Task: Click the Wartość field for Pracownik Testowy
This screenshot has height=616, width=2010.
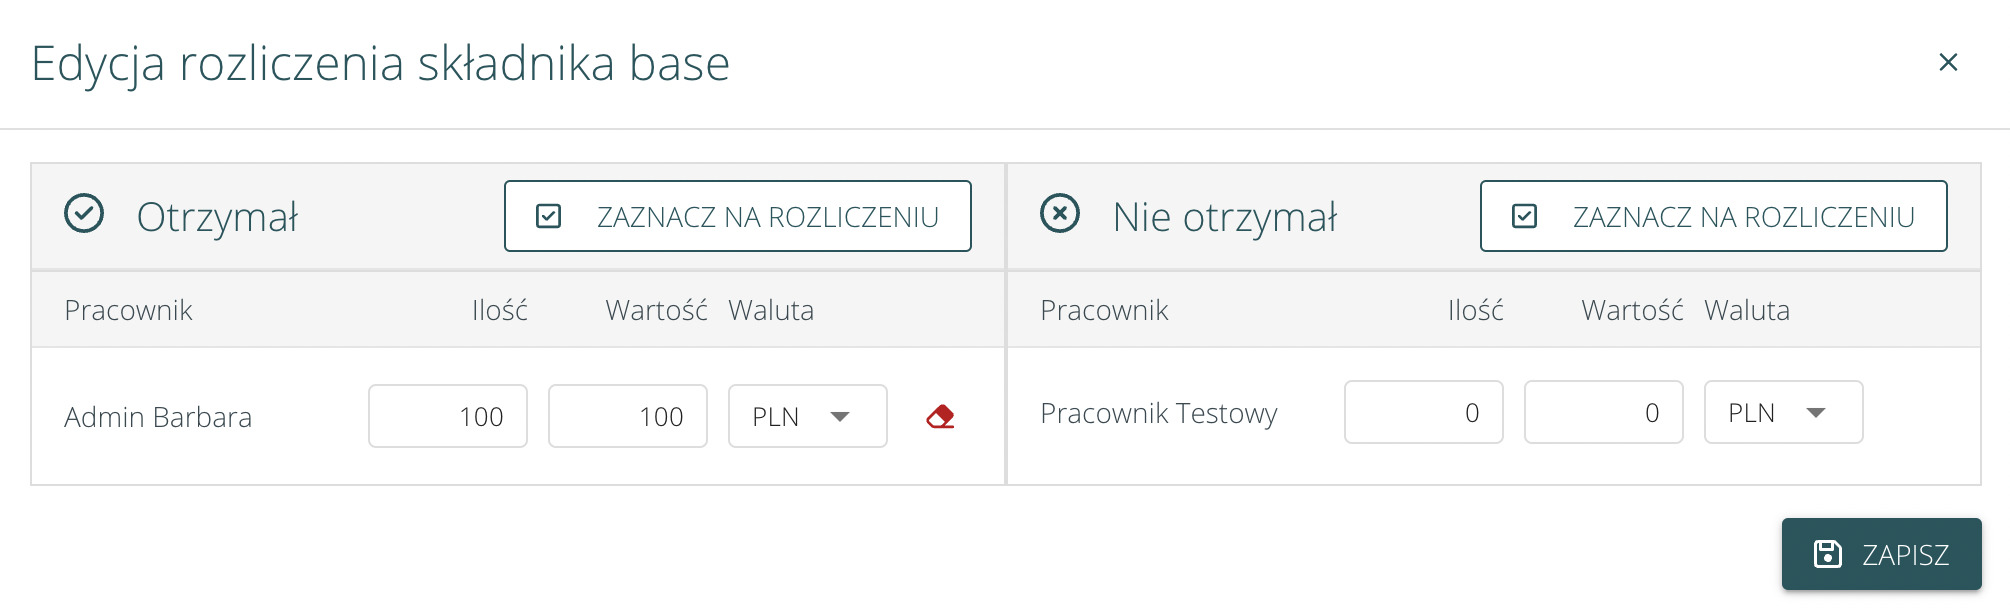Action: (x=1604, y=412)
